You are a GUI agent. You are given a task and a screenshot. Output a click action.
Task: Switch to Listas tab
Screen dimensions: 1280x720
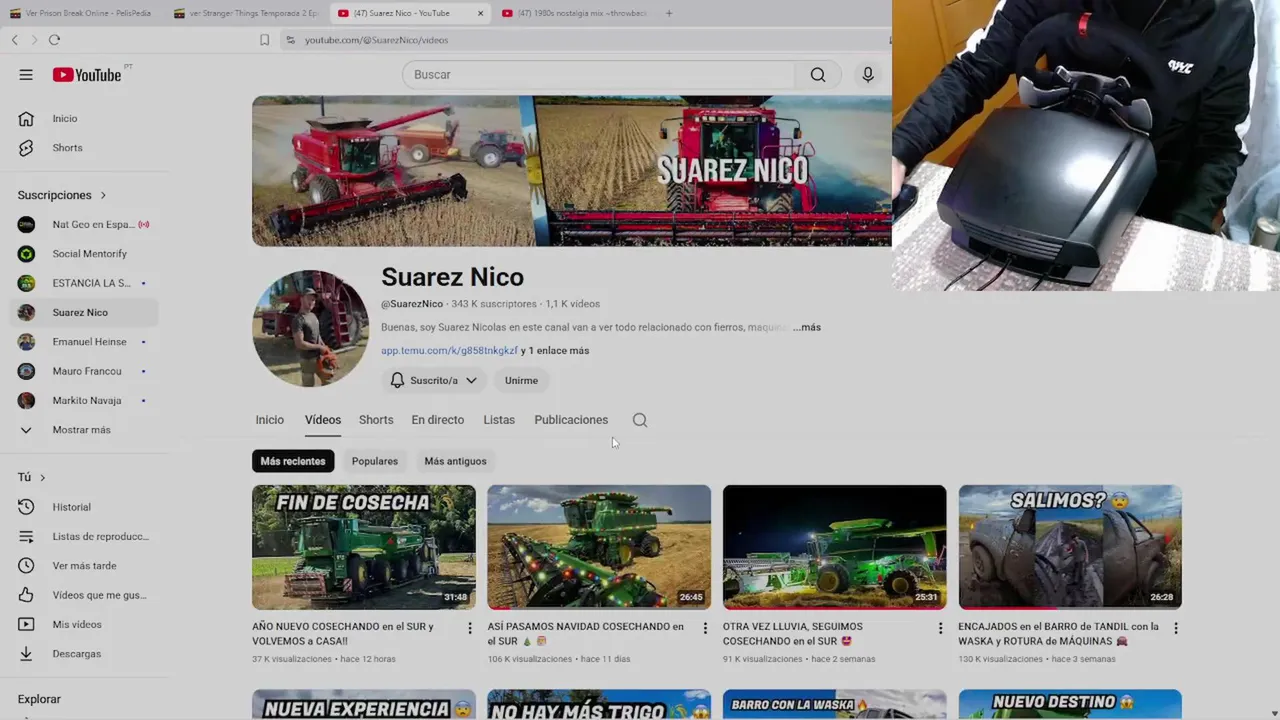pos(499,420)
